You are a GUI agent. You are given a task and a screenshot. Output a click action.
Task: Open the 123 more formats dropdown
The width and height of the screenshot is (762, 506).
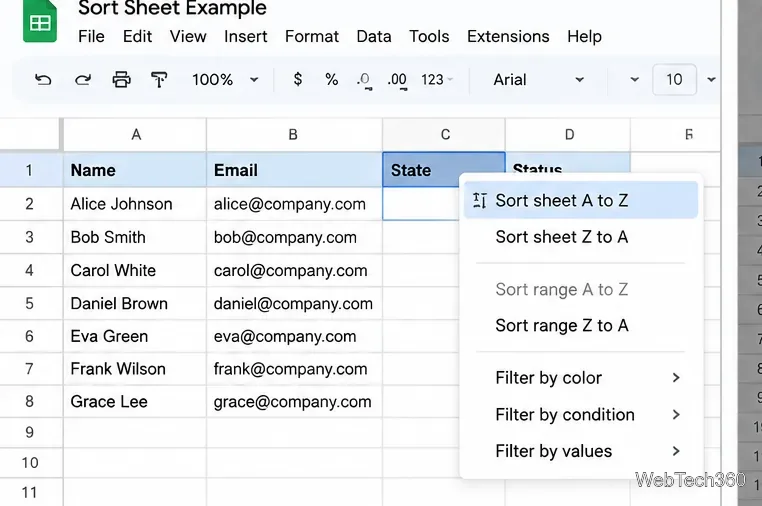436,80
